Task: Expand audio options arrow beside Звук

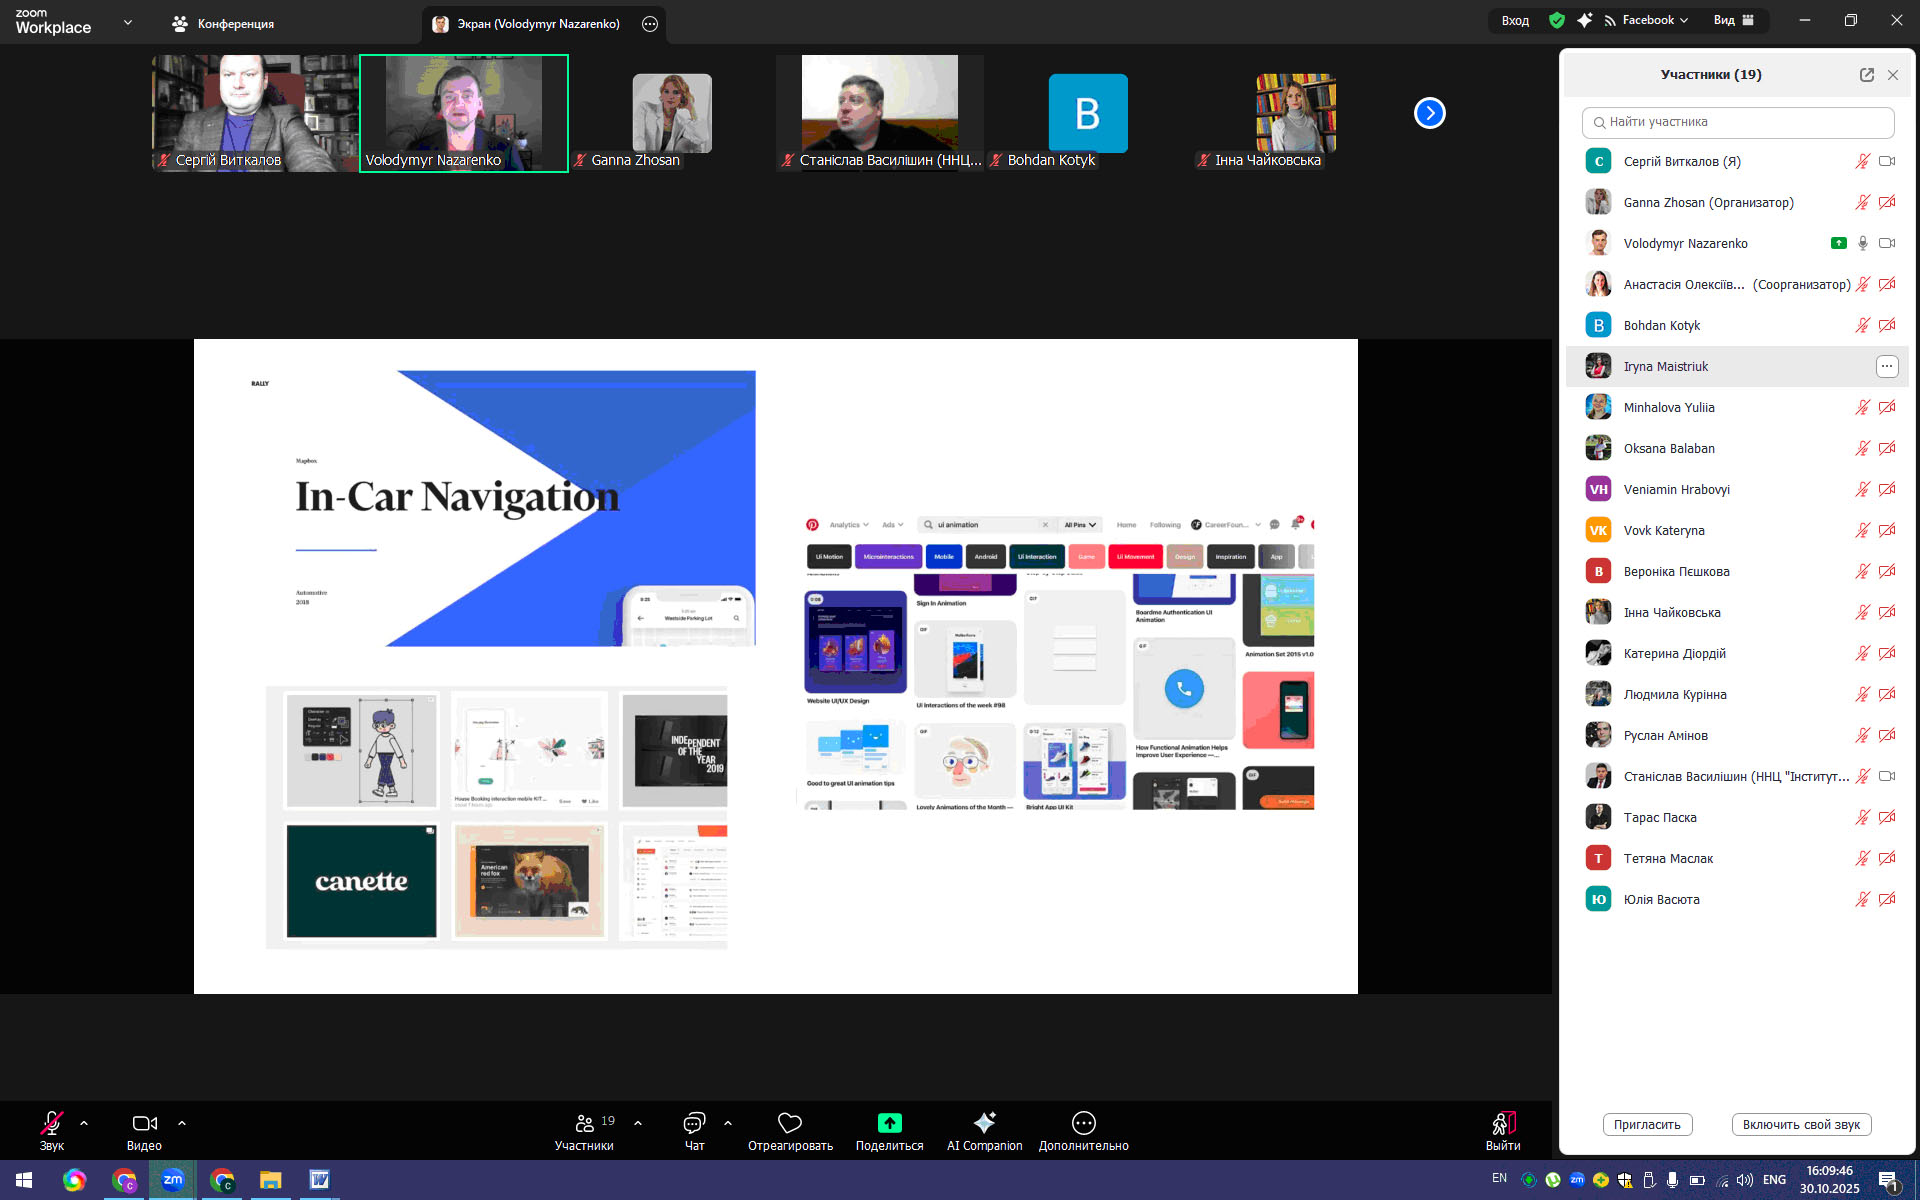Action: [84, 1123]
